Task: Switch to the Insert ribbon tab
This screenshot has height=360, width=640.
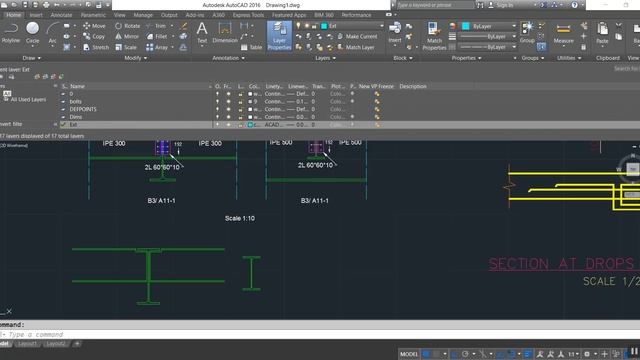Action: coord(36,15)
